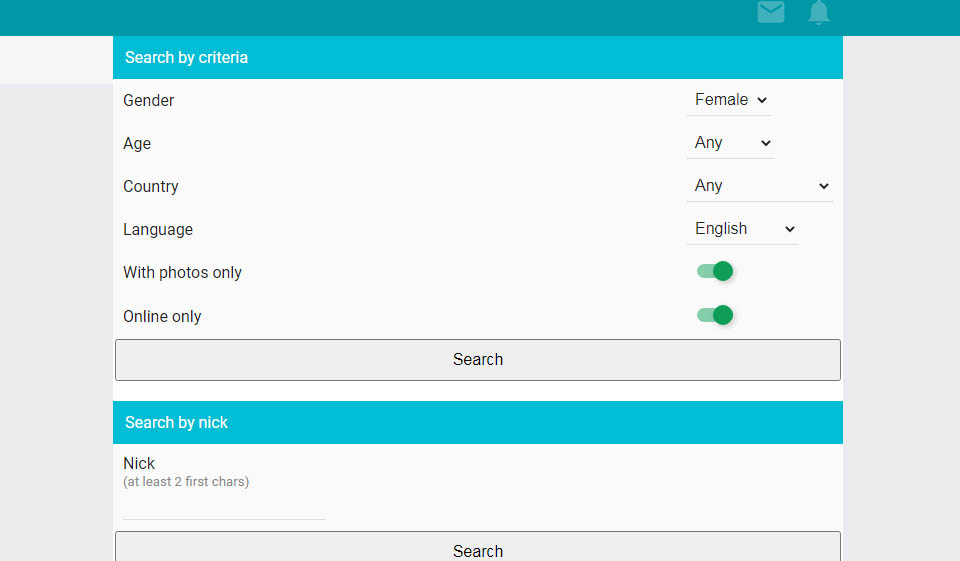This screenshot has height=561, width=960.
Task: Open the notifications bell icon
Action: tap(819, 13)
